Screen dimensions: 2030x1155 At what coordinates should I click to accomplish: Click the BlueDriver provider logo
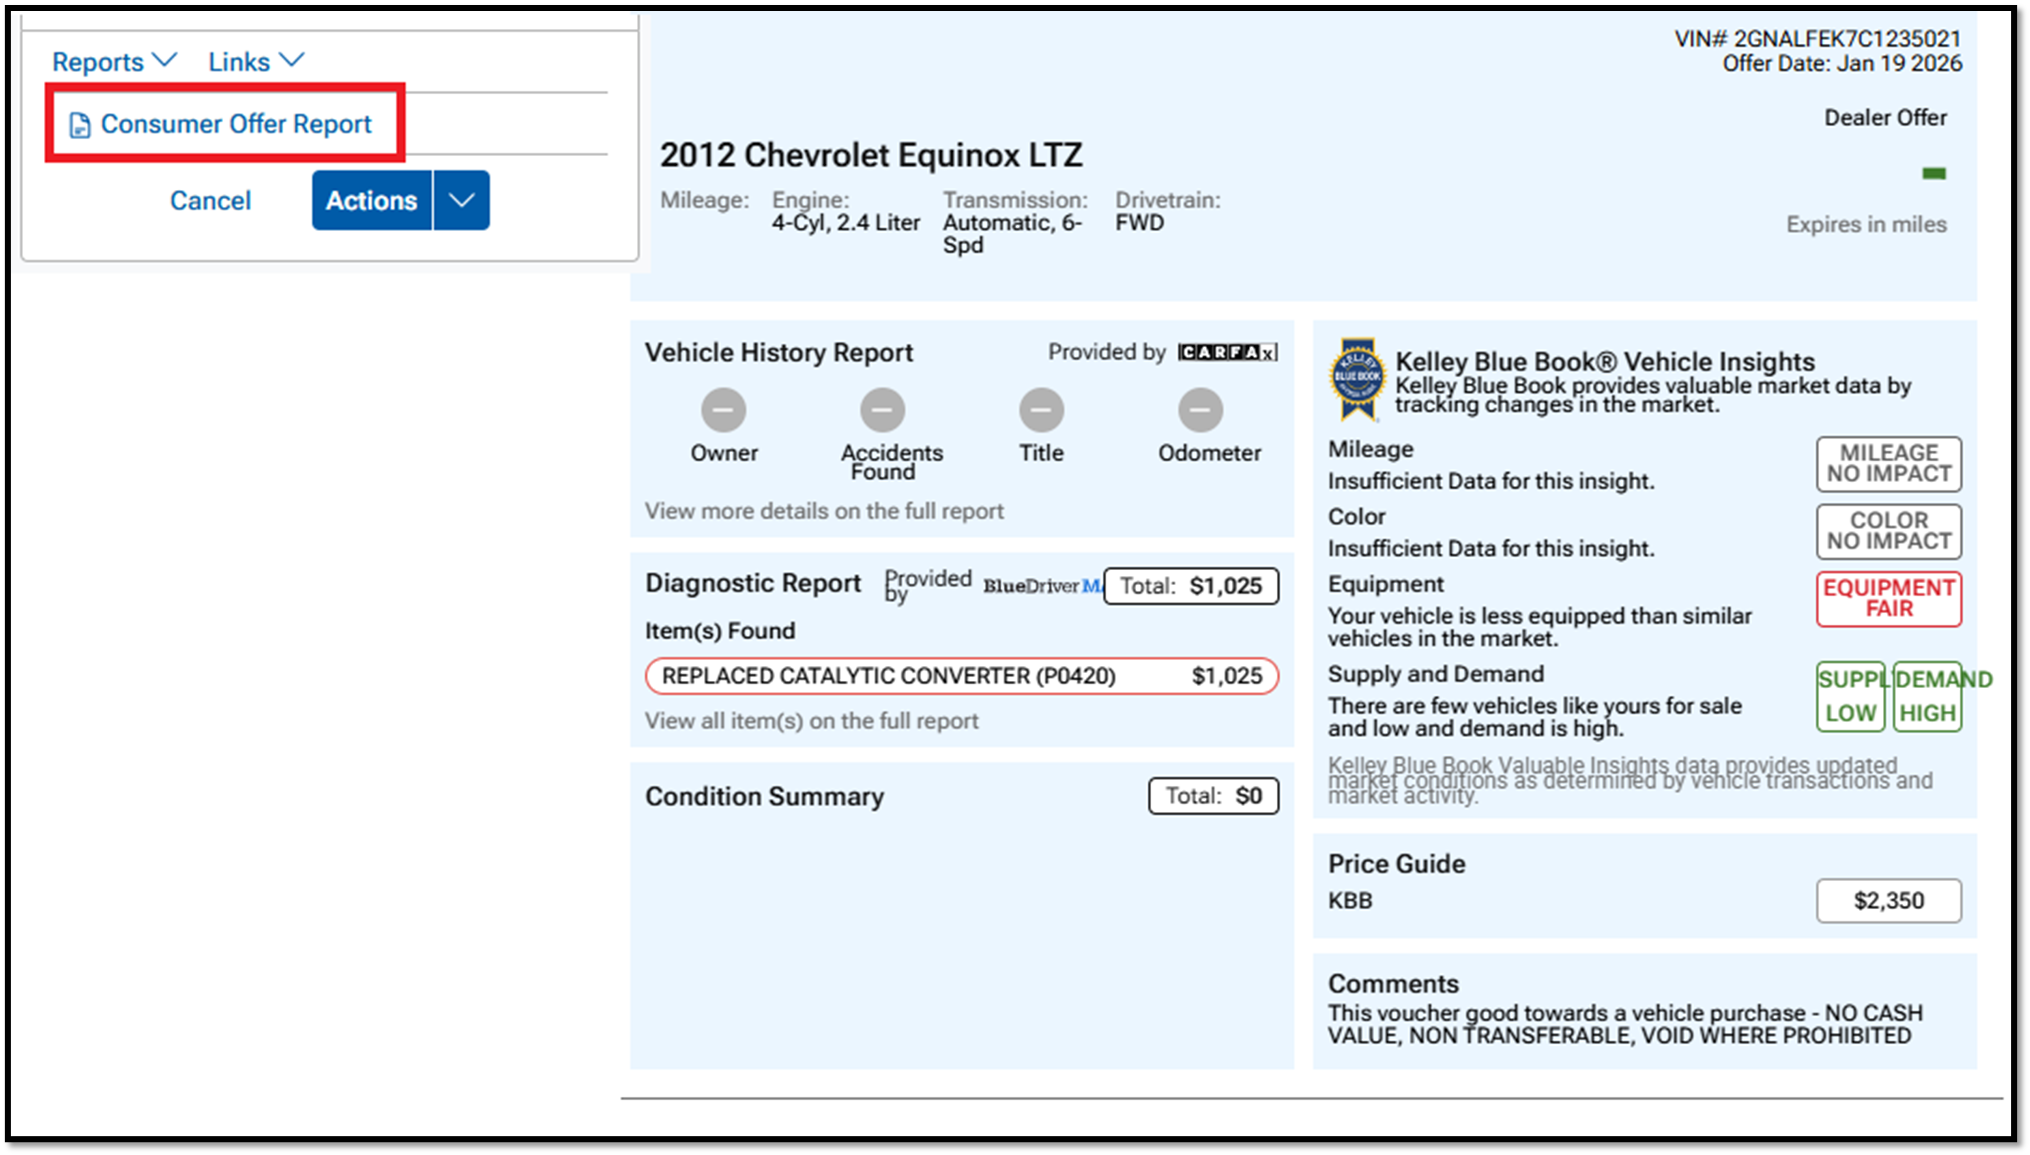coord(1041,586)
